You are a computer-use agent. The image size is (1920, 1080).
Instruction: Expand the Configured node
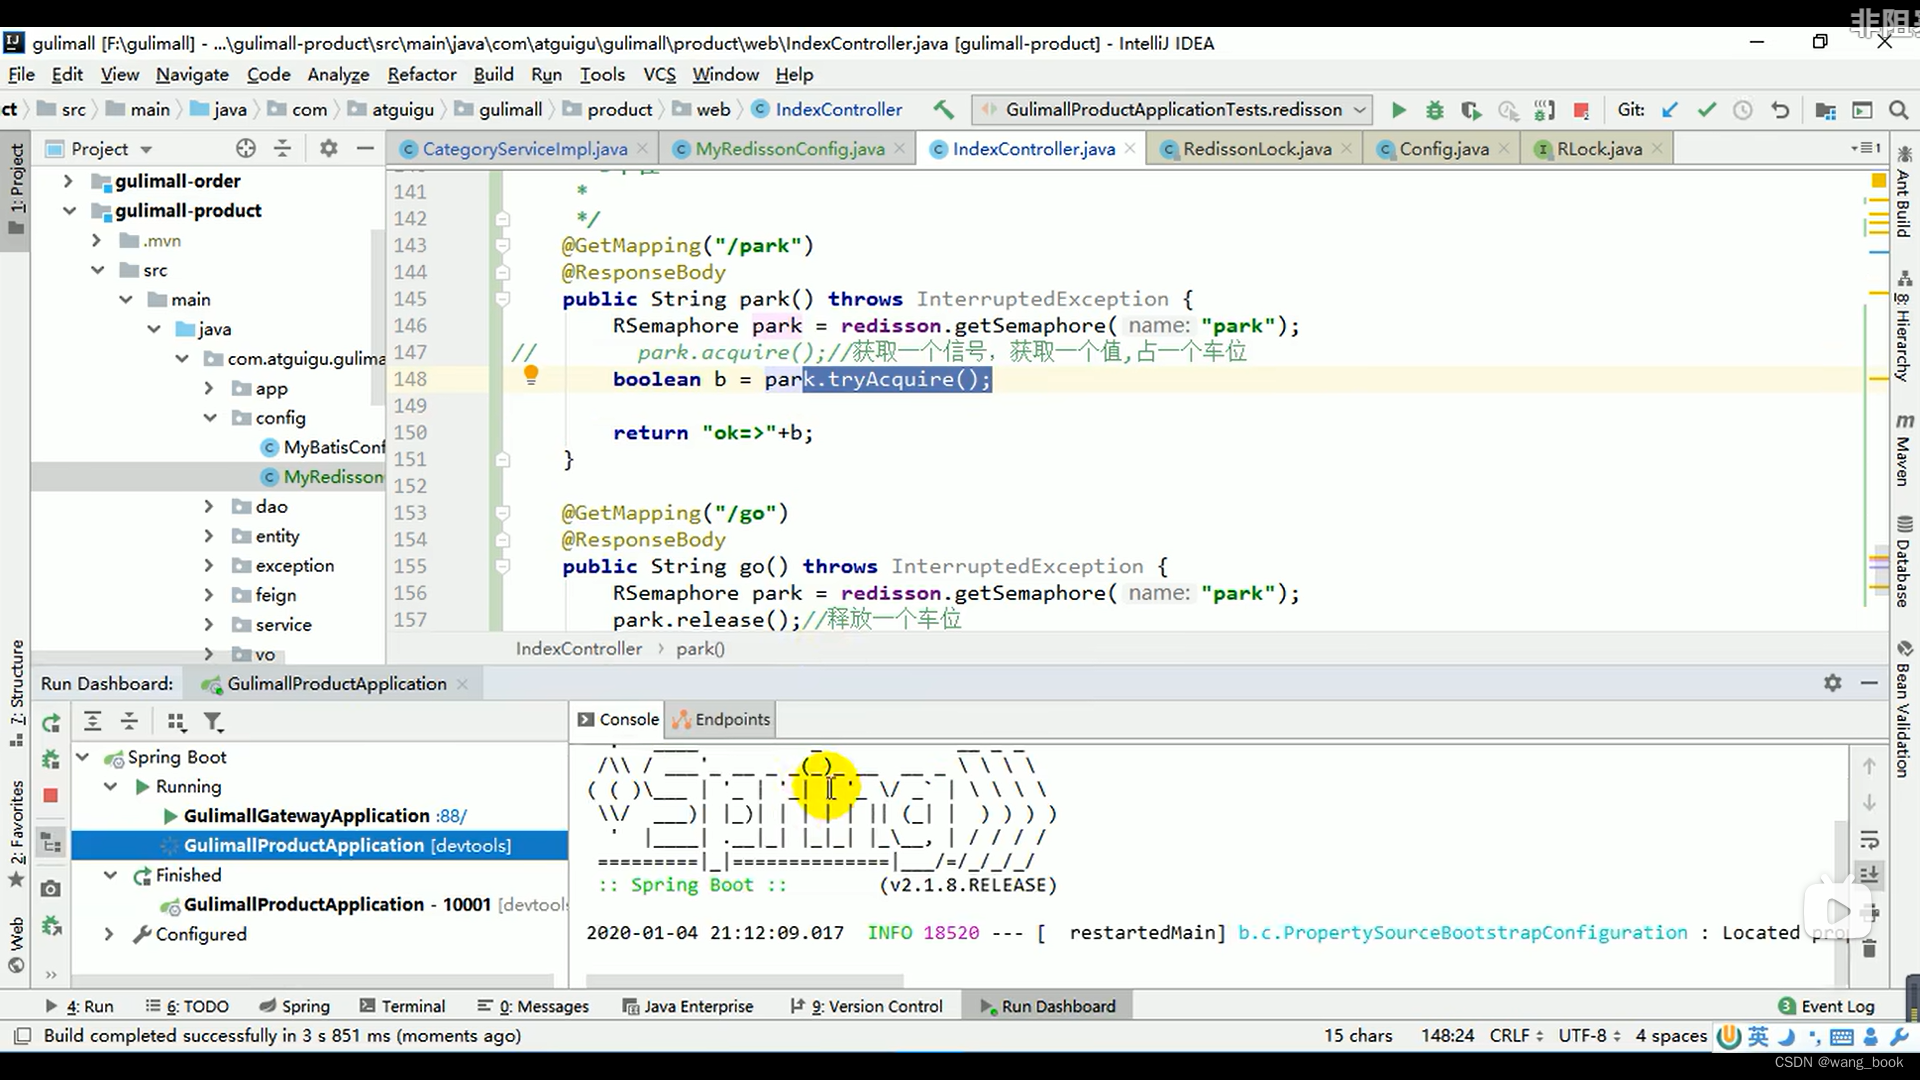point(109,934)
